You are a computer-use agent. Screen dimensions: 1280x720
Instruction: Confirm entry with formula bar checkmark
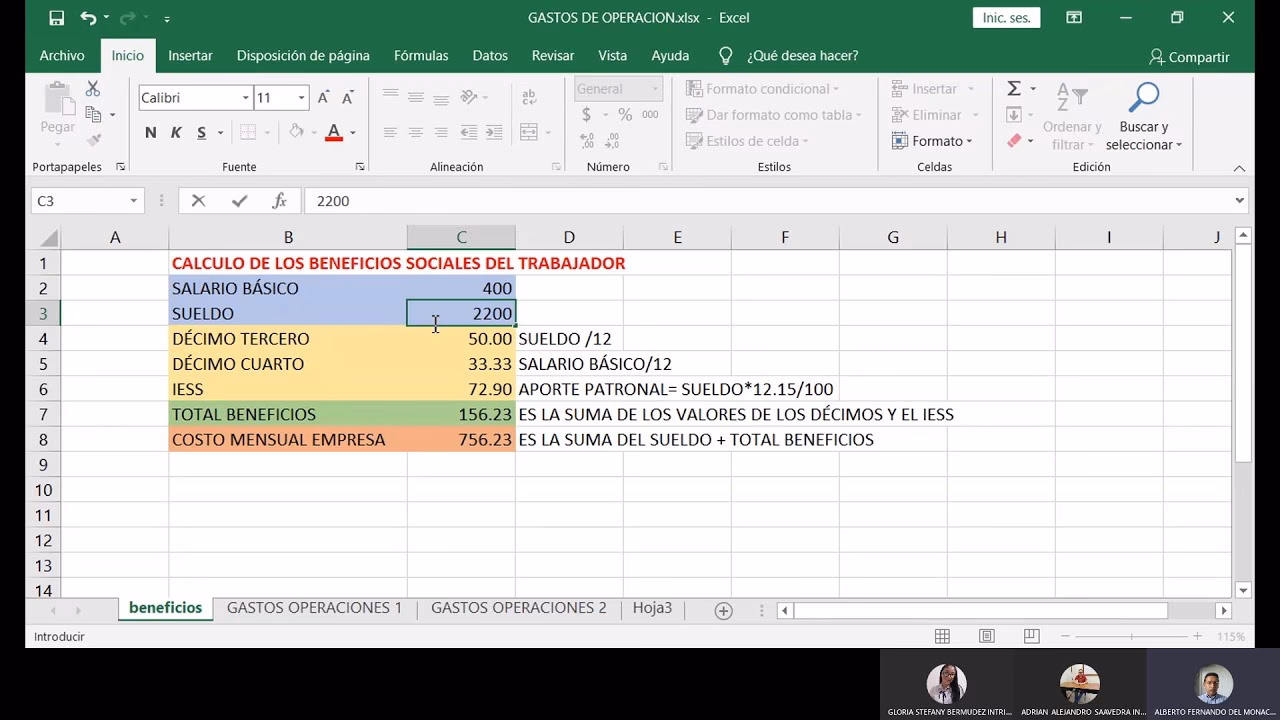point(239,201)
